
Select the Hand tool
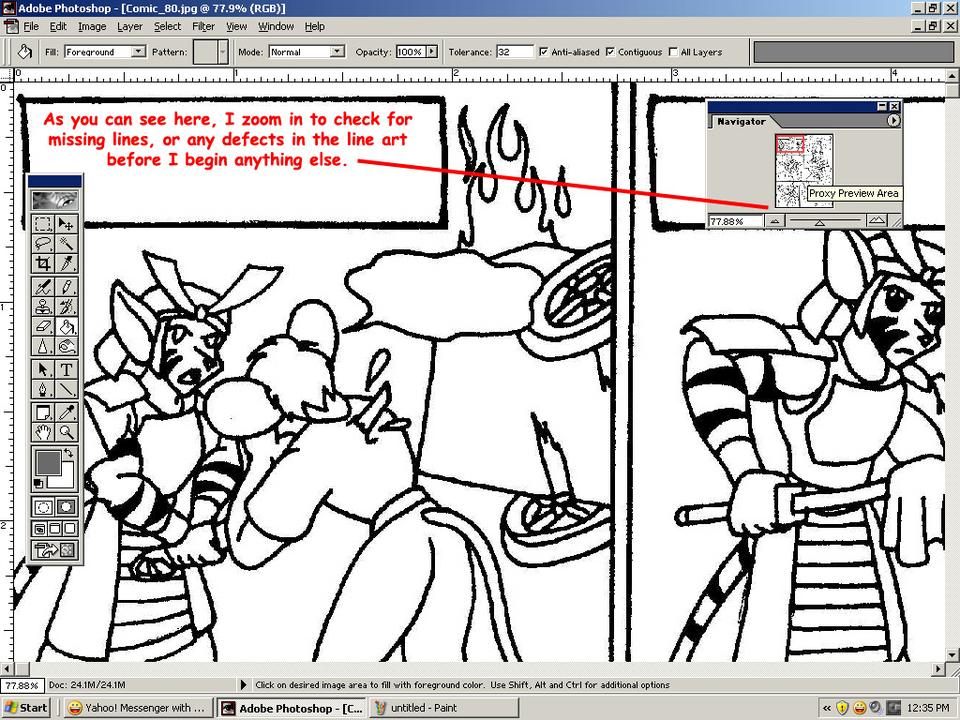click(x=43, y=432)
